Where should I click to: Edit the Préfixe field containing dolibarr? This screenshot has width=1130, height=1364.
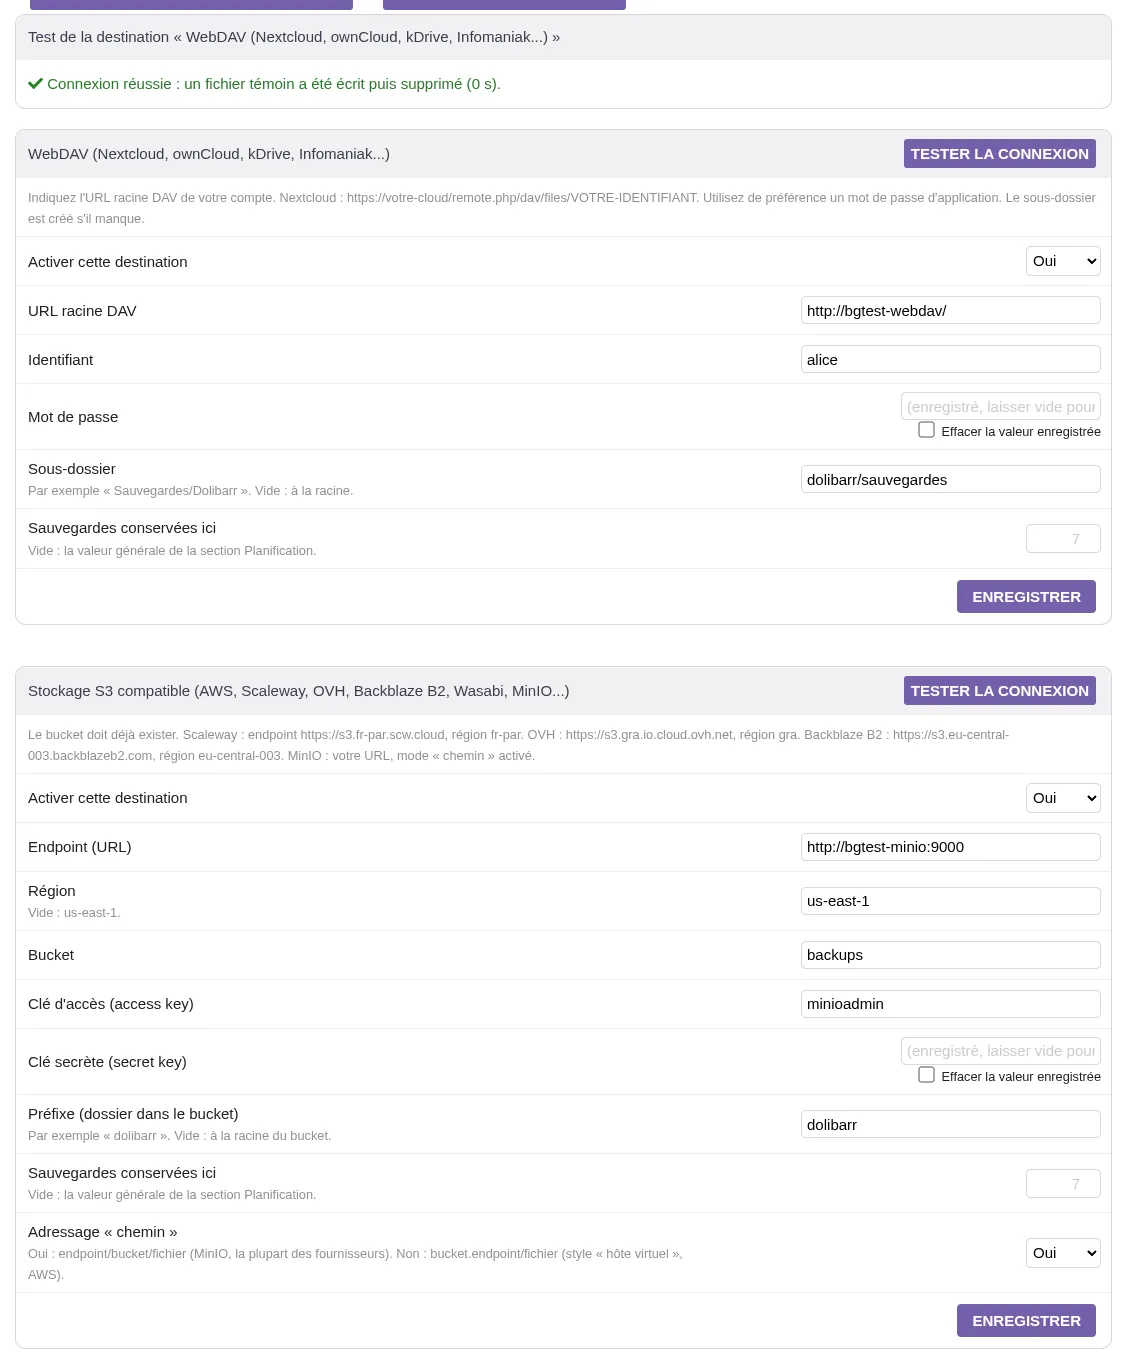click(950, 1124)
